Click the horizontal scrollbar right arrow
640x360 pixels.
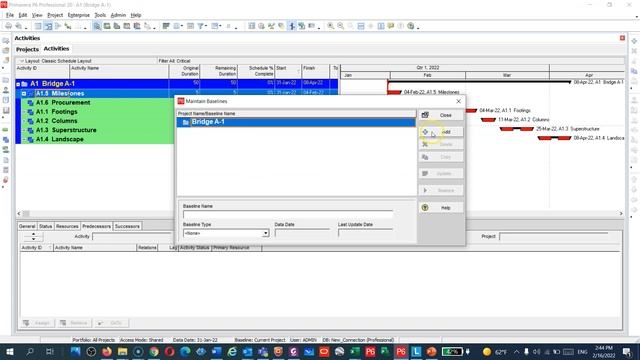pyautogui.click(x=621, y=213)
